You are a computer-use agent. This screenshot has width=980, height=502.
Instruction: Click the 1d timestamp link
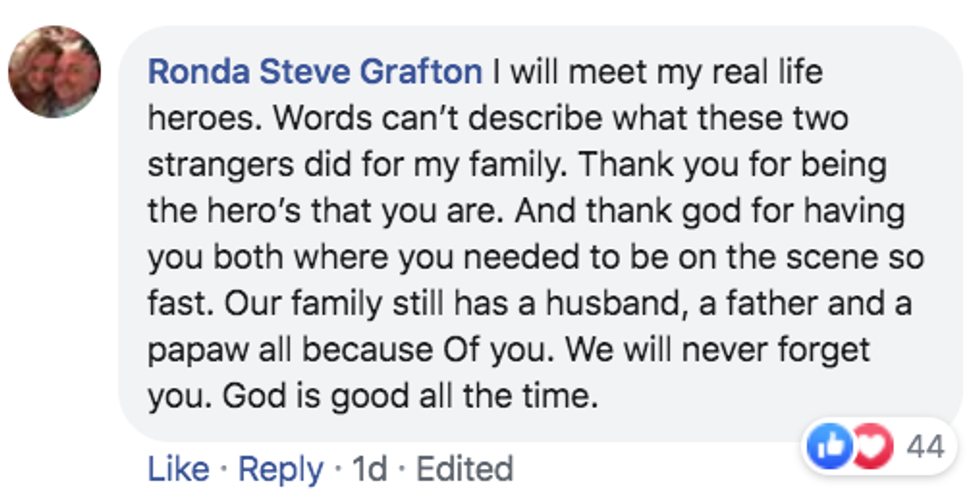coord(370,468)
